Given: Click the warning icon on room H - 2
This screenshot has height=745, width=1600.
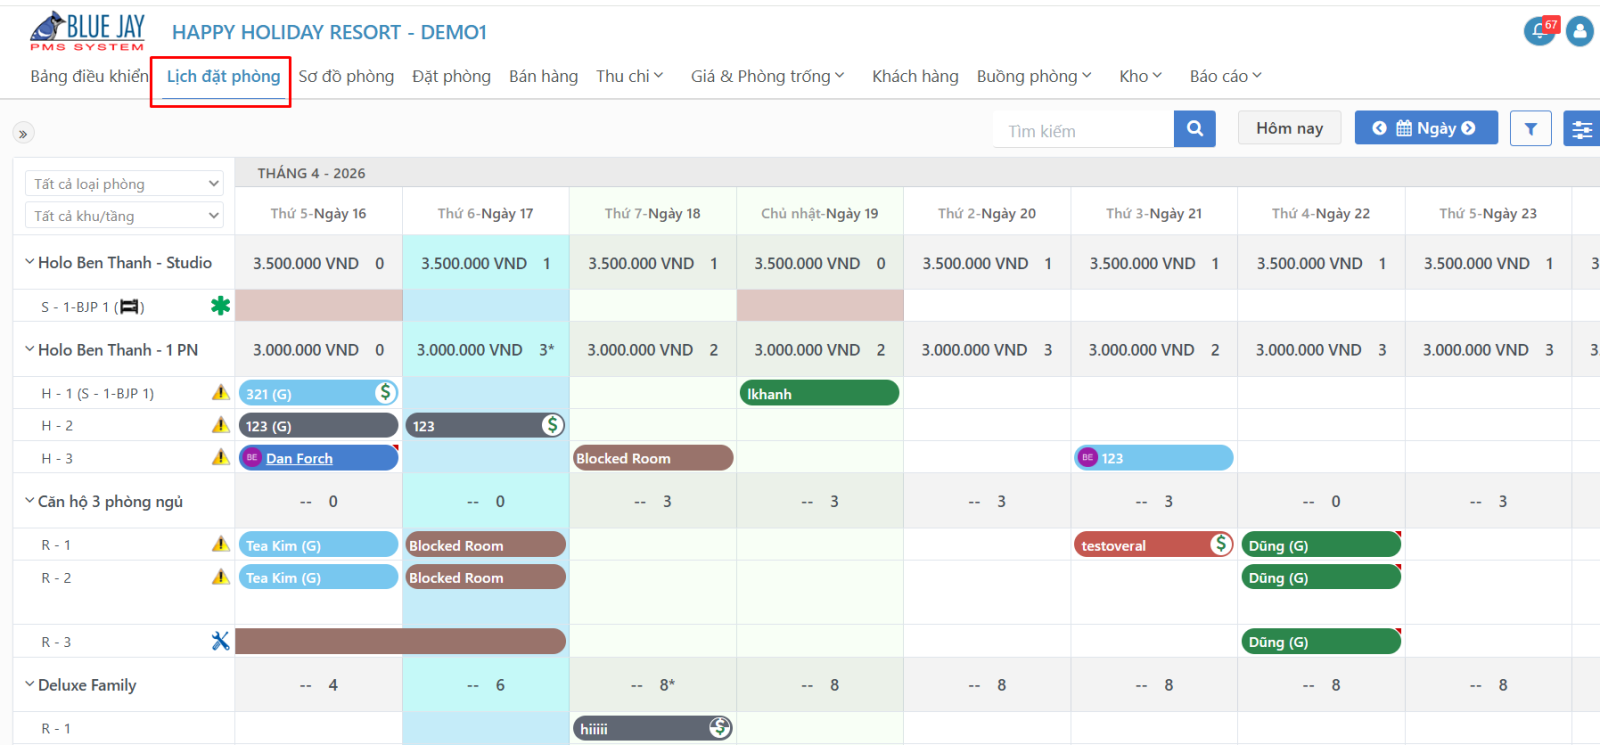Looking at the screenshot, I should click(221, 425).
